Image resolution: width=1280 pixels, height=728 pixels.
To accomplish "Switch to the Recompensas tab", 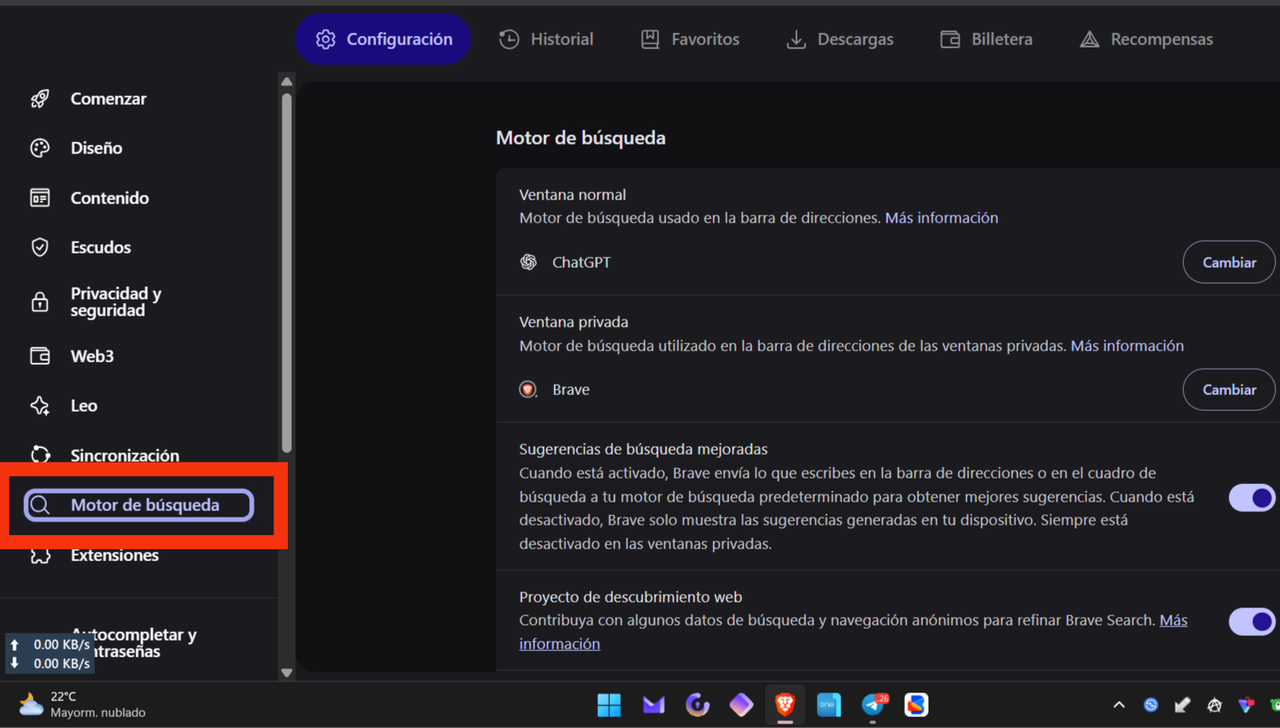I will pyautogui.click(x=1146, y=39).
